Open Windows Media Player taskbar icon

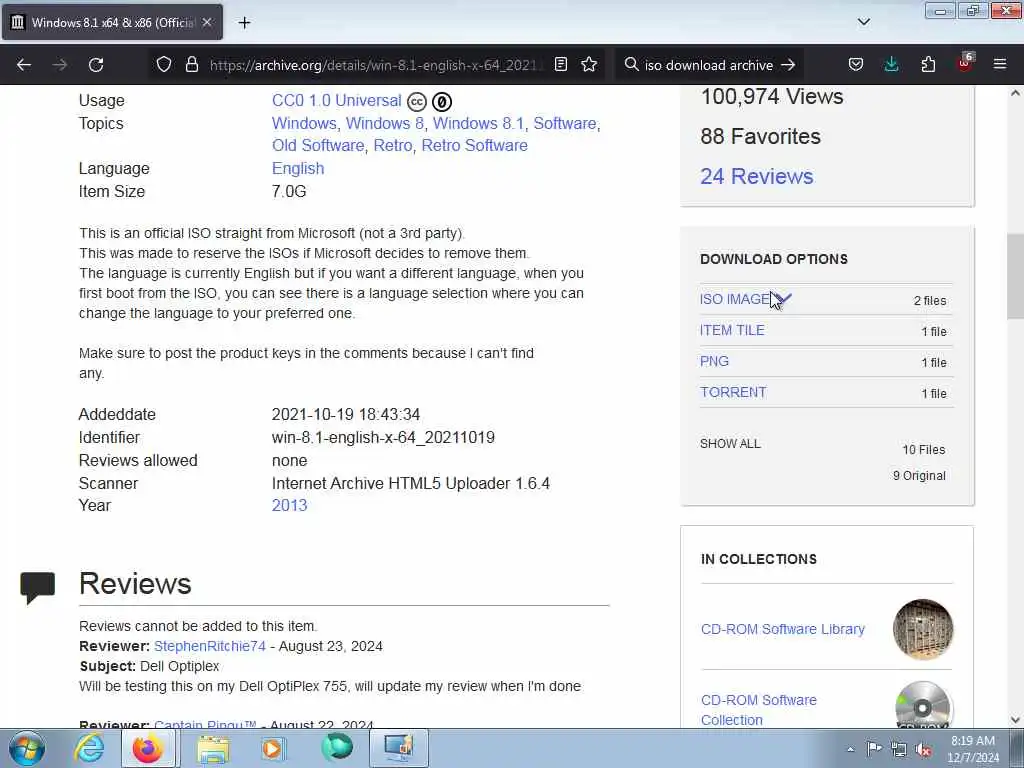pyautogui.click(x=273, y=748)
